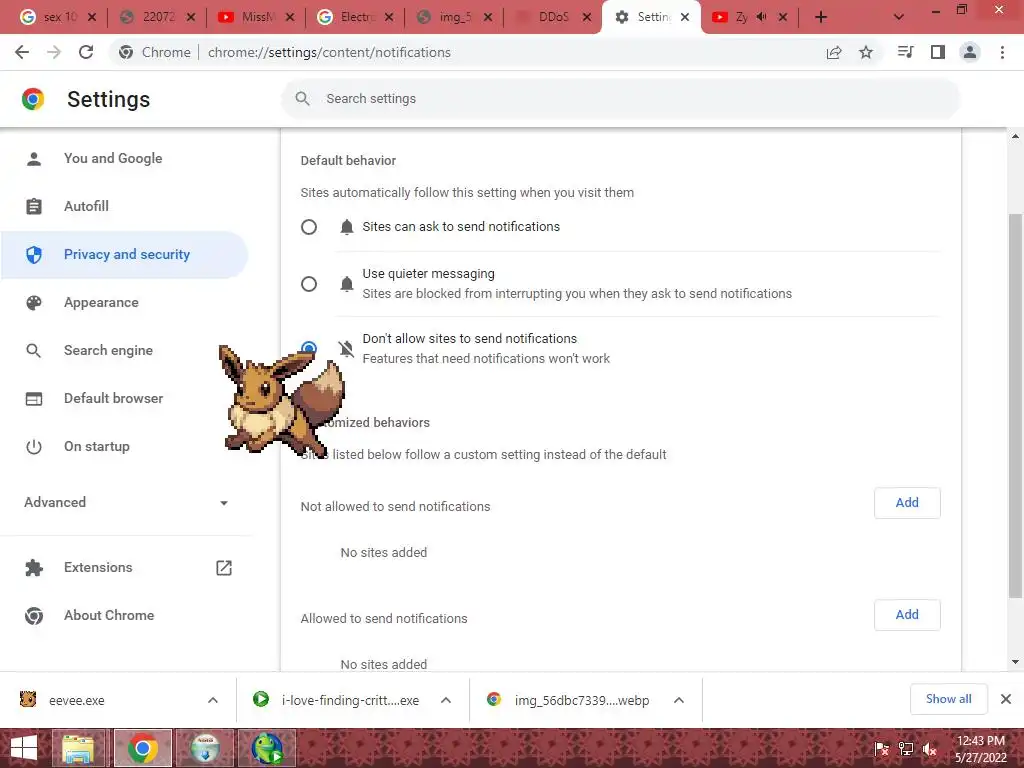Mute audio on the Zy YouTube tab

[x=761, y=17]
